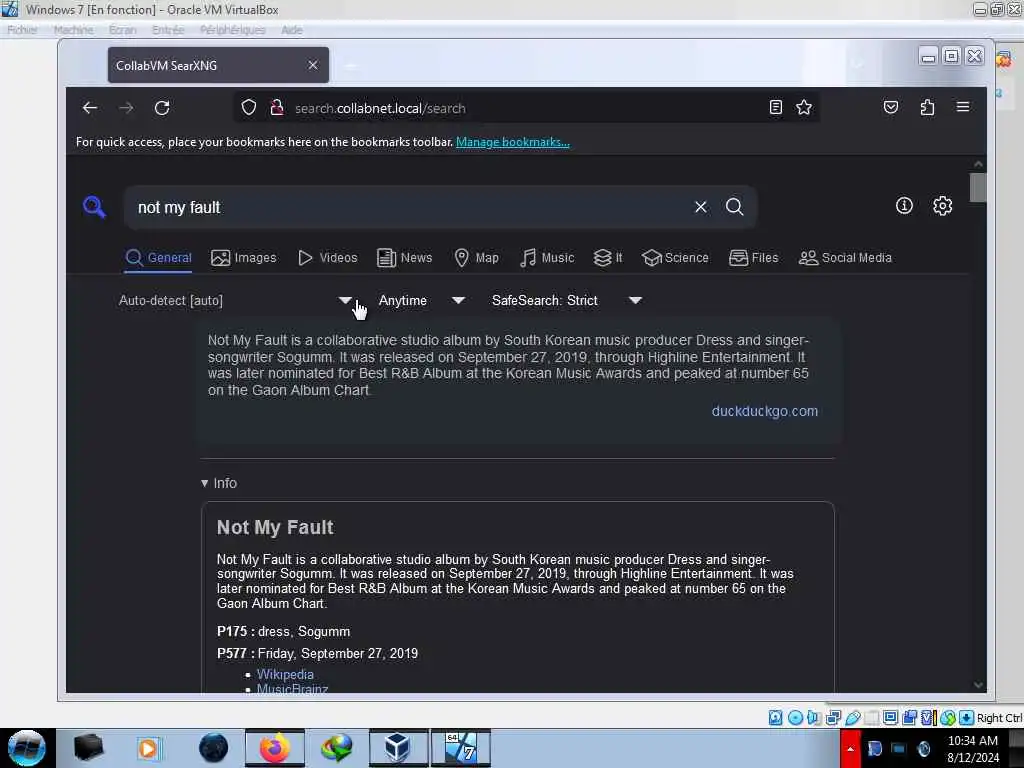The width and height of the screenshot is (1024, 768).
Task: Open SearXNG preferences gear icon
Action: [x=942, y=206]
